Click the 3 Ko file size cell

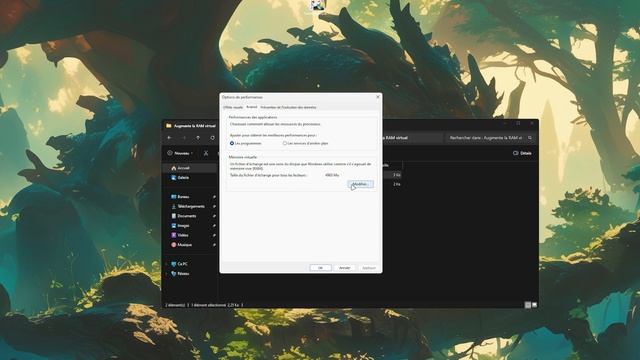point(396,175)
